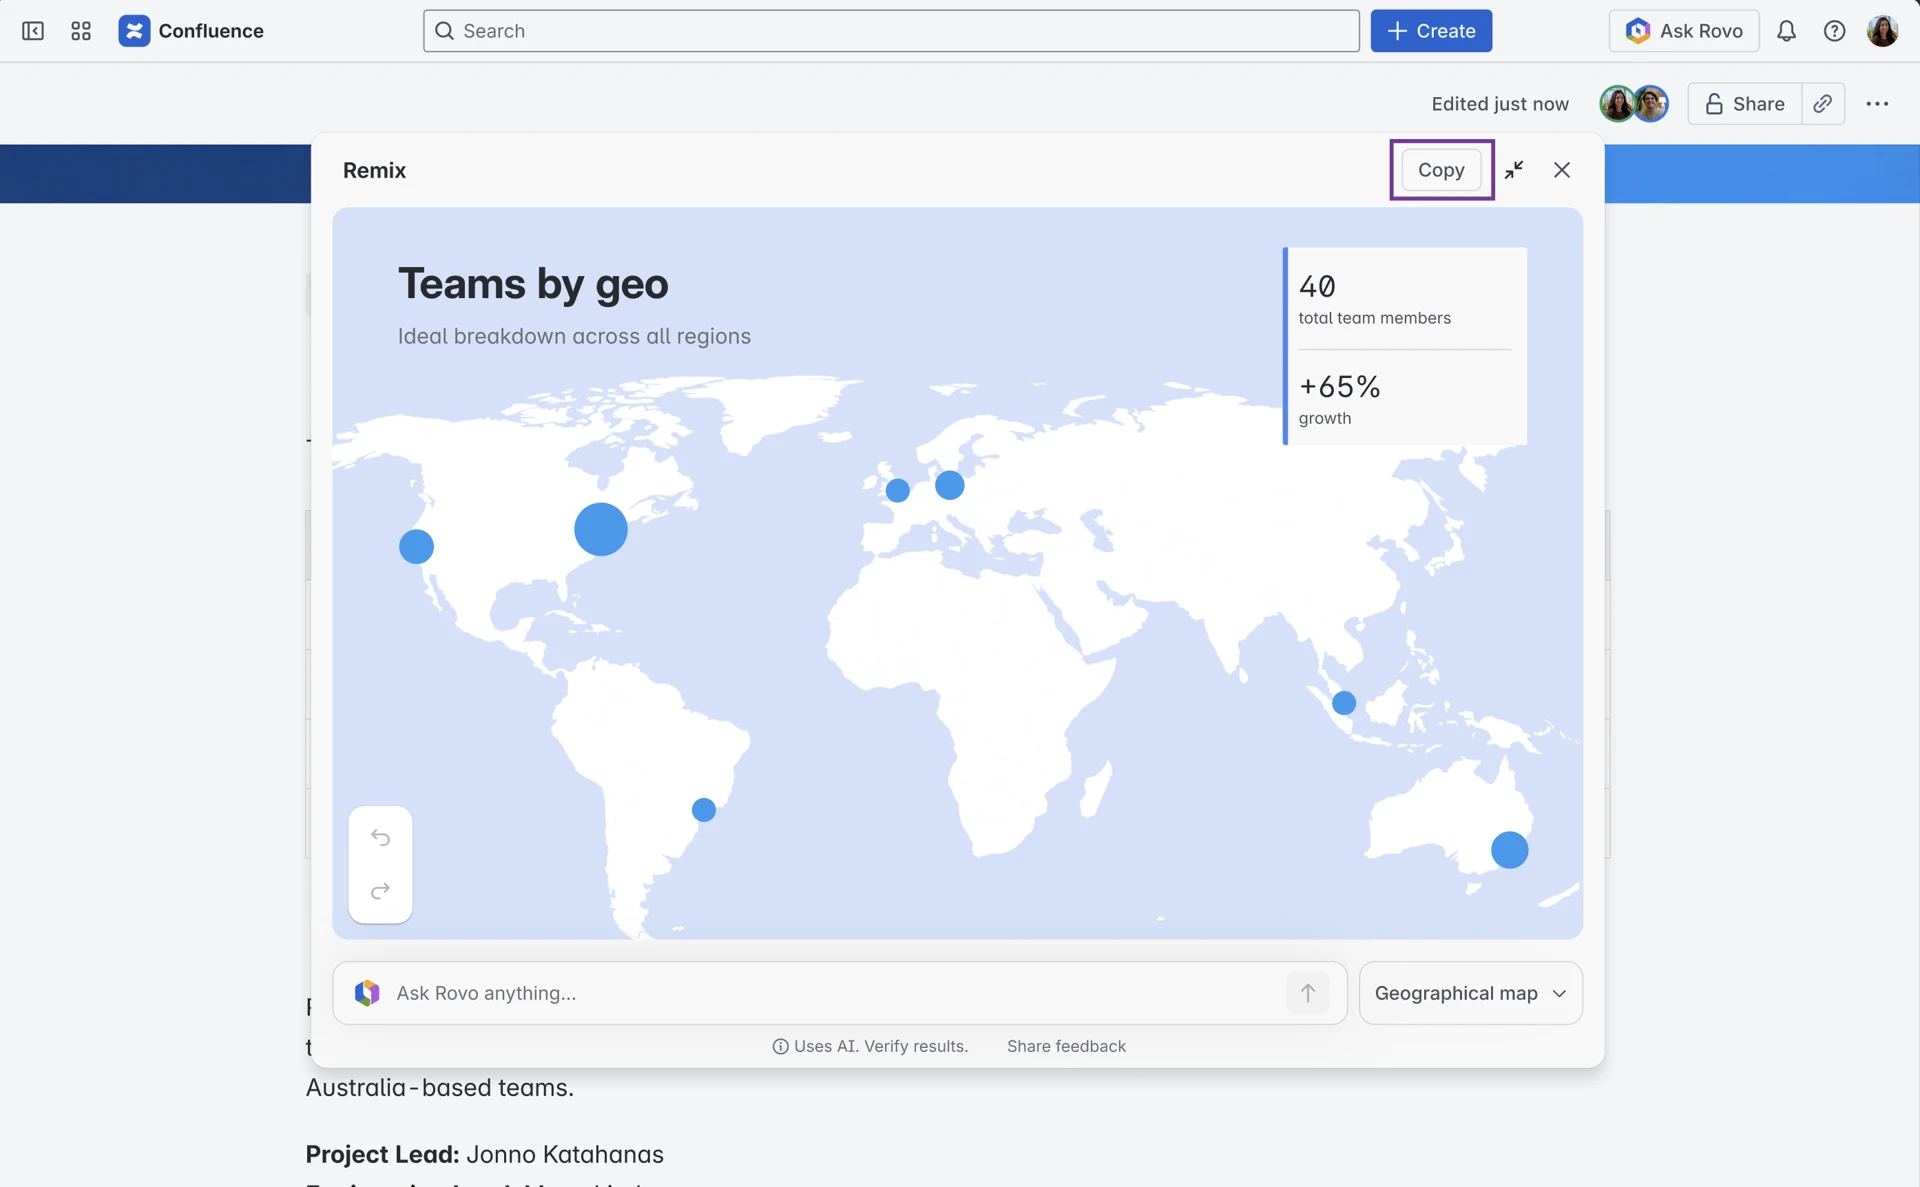Copy the page link icon
Image resolution: width=1920 pixels, height=1187 pixels.
[x=1823, y=103]
